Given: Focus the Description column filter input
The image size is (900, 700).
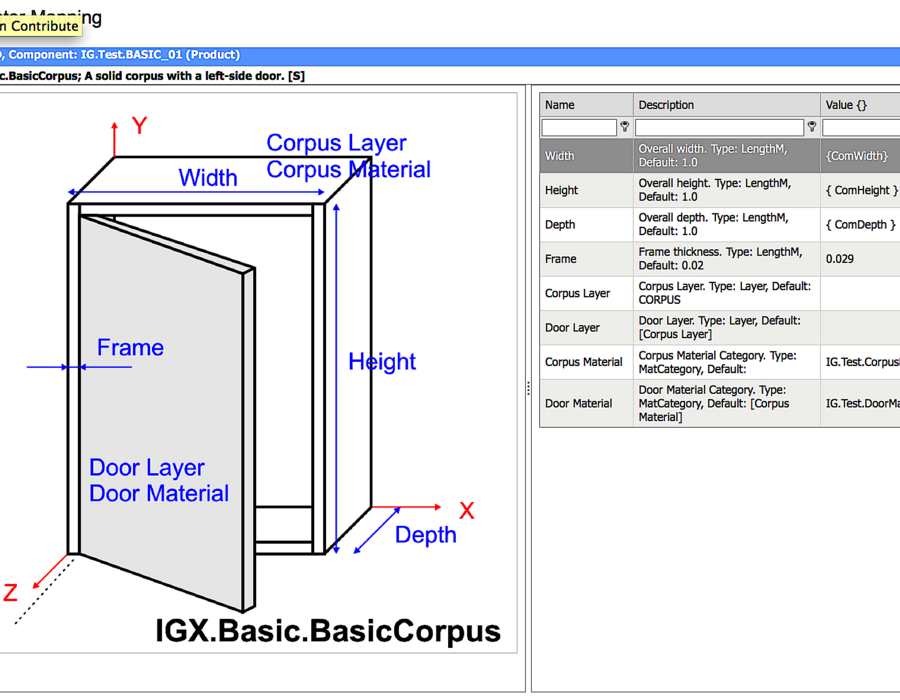Looking at the screenshot, I should (x=719, y=127).
